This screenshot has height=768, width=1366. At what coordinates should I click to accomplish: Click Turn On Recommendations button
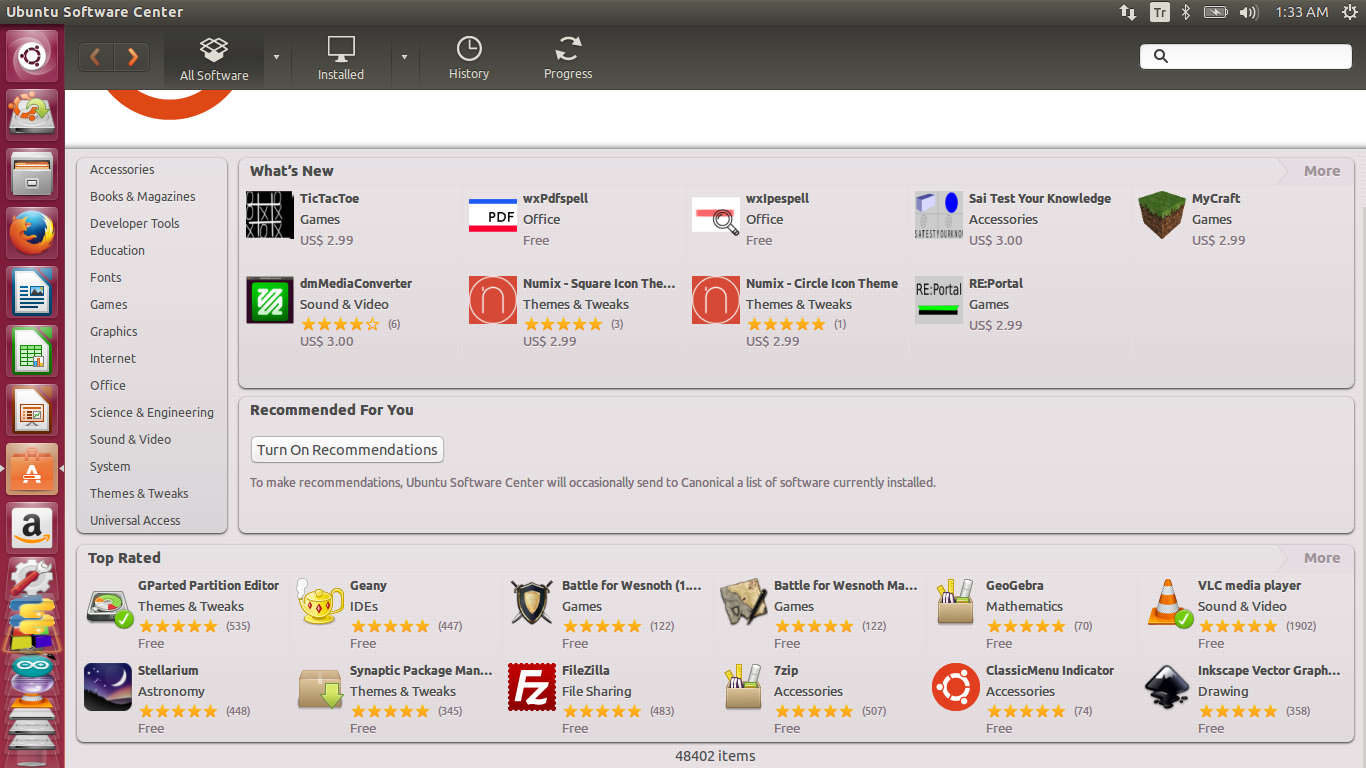(347, 450)
